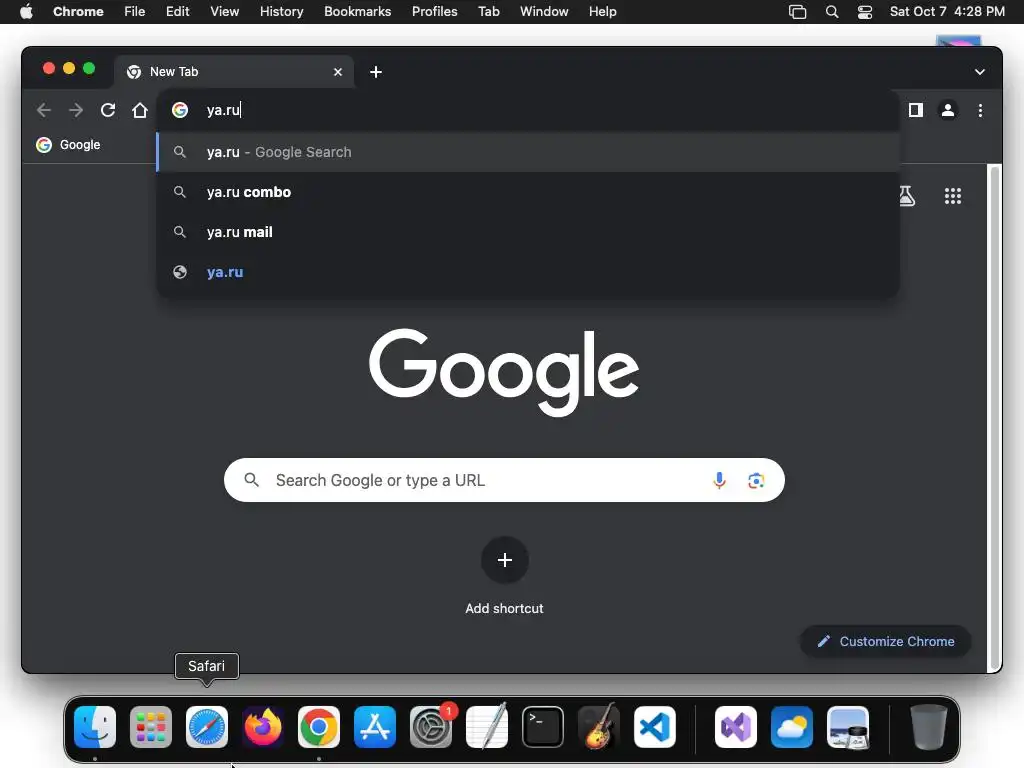1024x768 pixels.
Task: Expand the tab search chevron
Action: click(x=980, y=72)
